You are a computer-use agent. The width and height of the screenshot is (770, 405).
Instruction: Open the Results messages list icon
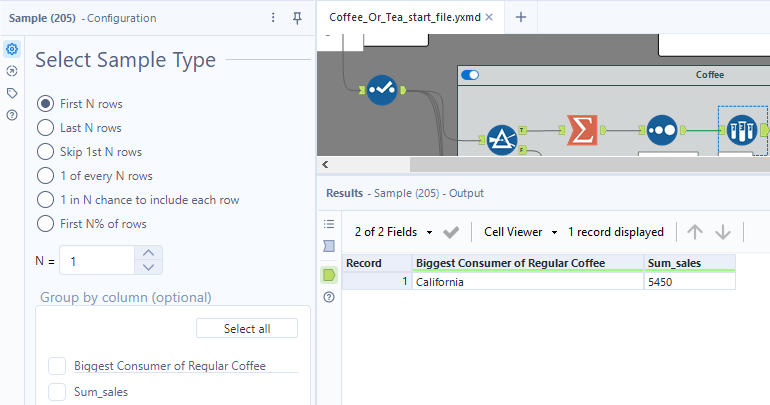(x=329, y=224)
